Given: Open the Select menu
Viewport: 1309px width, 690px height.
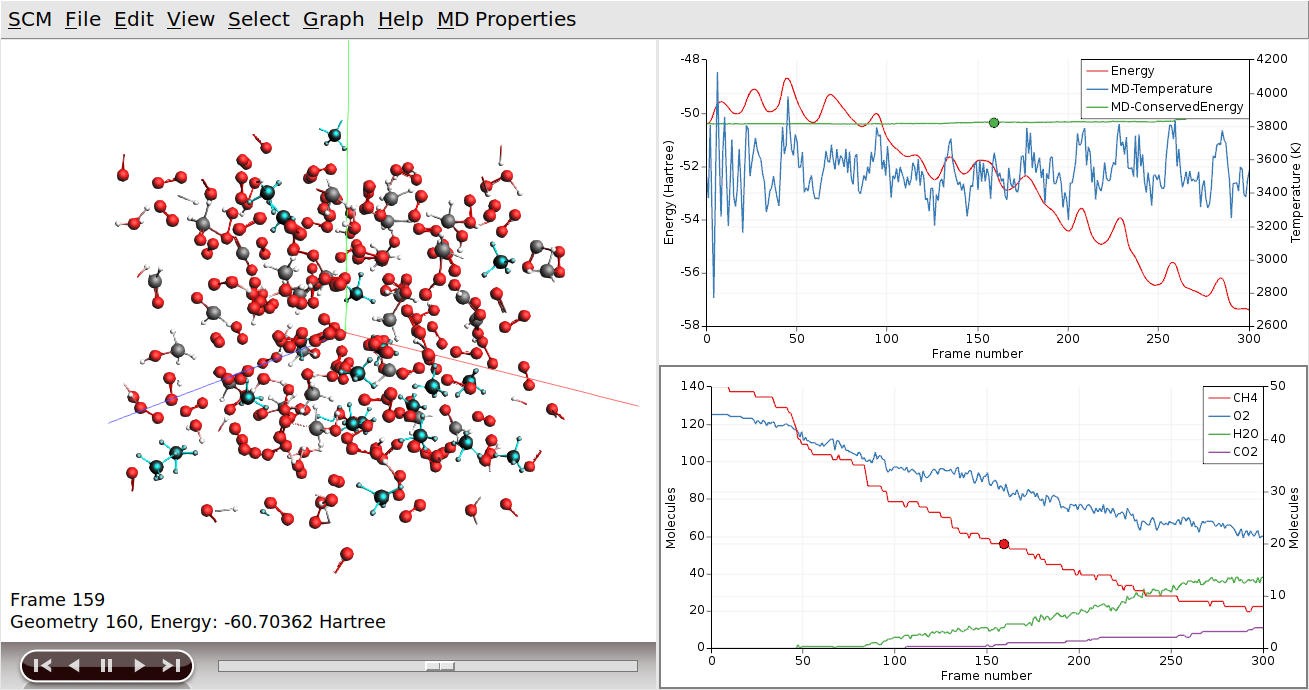Looking at the screenshot, I should click(x=258, y=18).
